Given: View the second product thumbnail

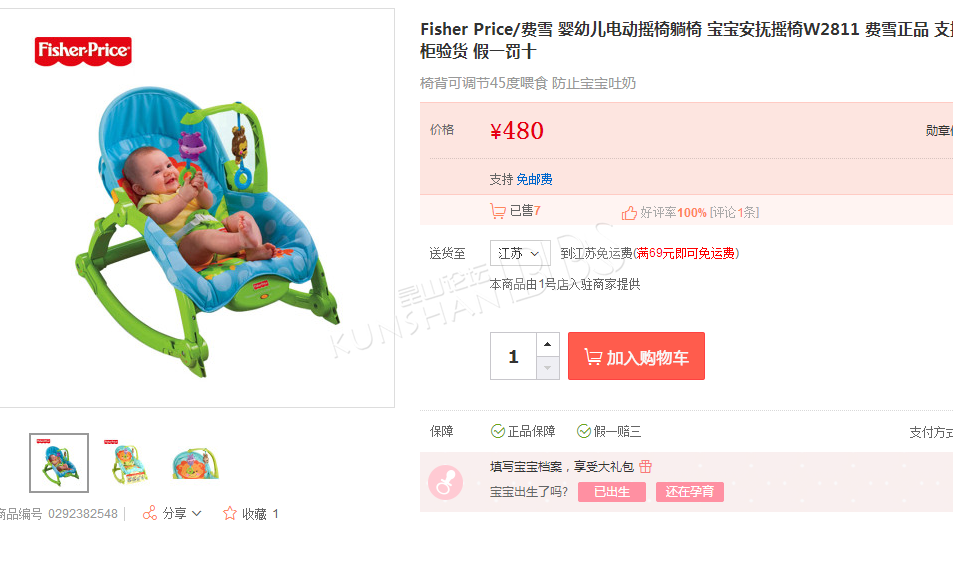Looking at the screenshot, I should point(127,463).
